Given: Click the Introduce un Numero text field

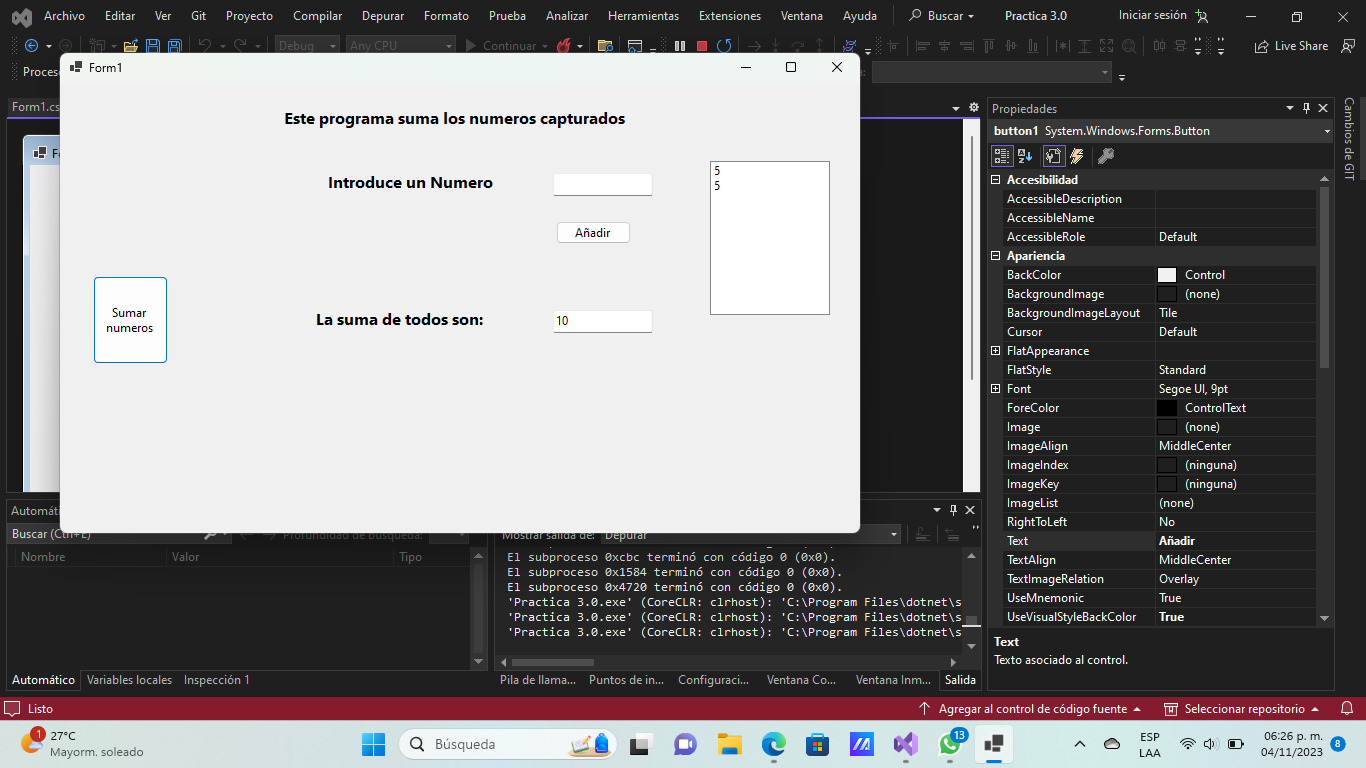Looking at the screenshot, I should coord(602,184).
